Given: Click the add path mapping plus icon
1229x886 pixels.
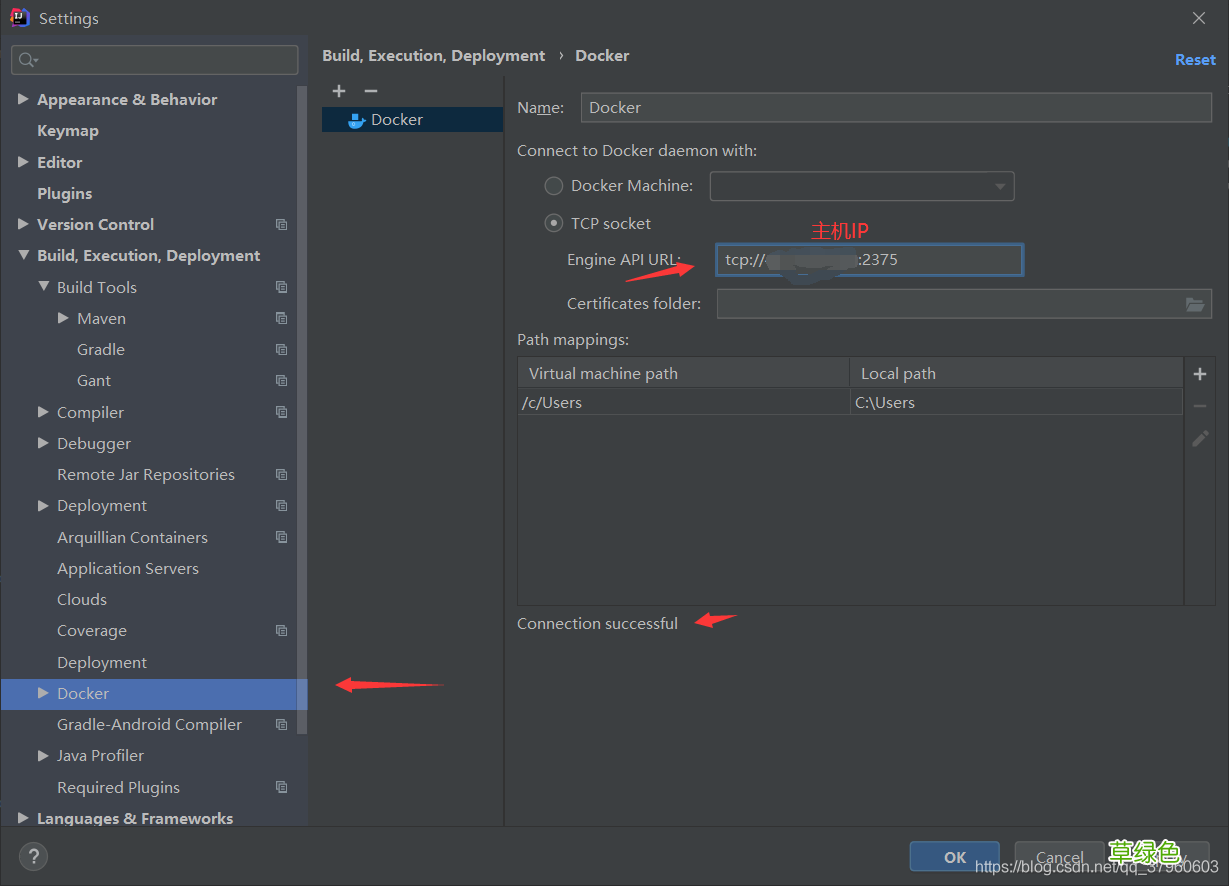Looking at the screenshot, I should tap(1200, 374).
